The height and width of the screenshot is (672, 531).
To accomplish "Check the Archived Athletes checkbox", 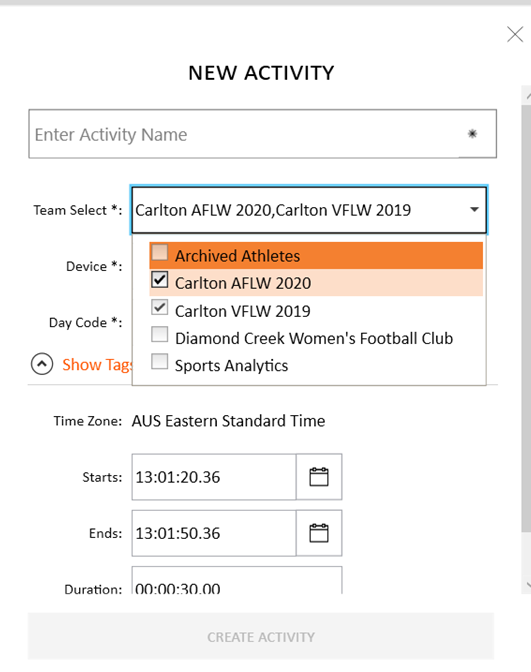I will tap(159, 252).
